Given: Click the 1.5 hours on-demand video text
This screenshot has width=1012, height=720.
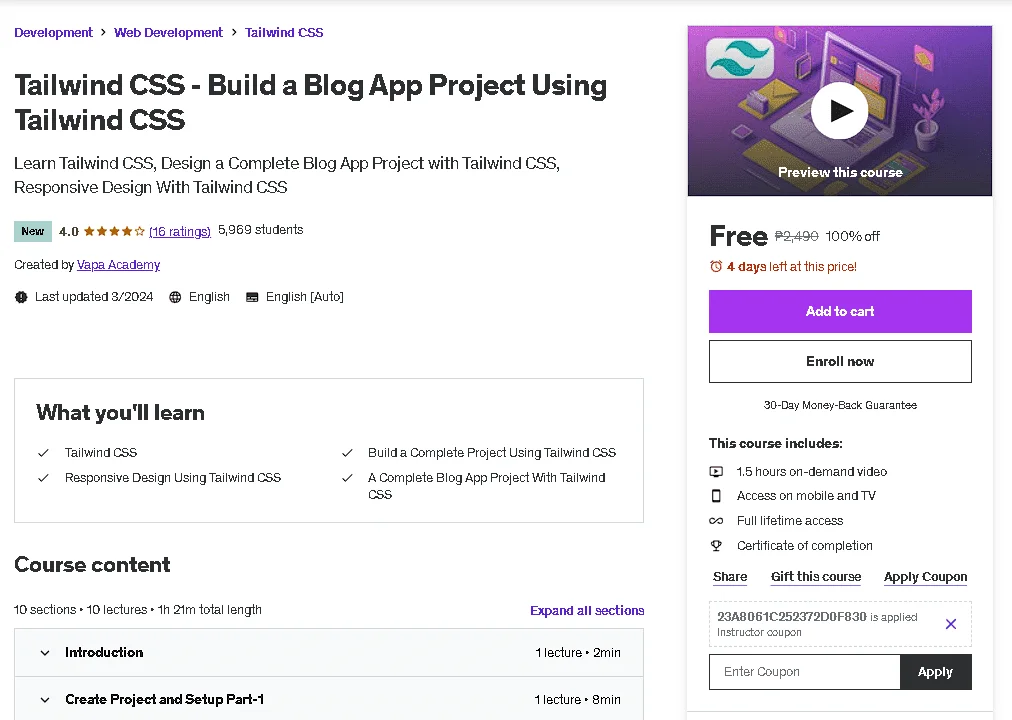Looking at the screenshot, I should pyautogui.click(x=812, y=472).
